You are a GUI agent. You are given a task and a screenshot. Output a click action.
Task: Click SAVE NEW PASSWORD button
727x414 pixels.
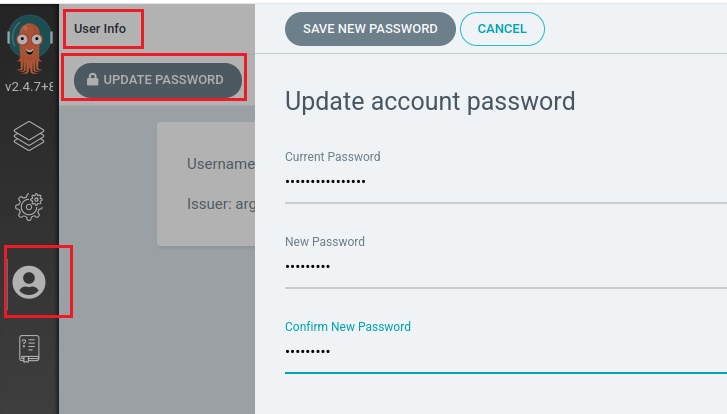tap(370, 29)
